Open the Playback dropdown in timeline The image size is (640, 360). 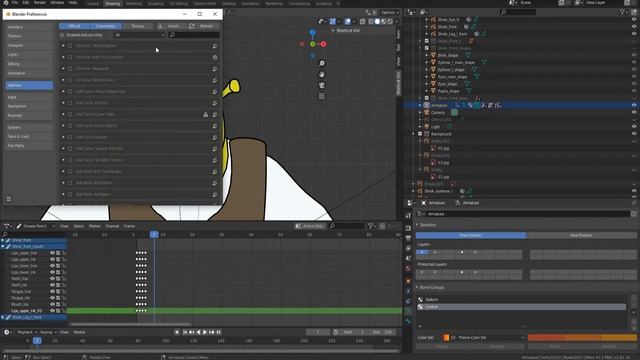27,332
